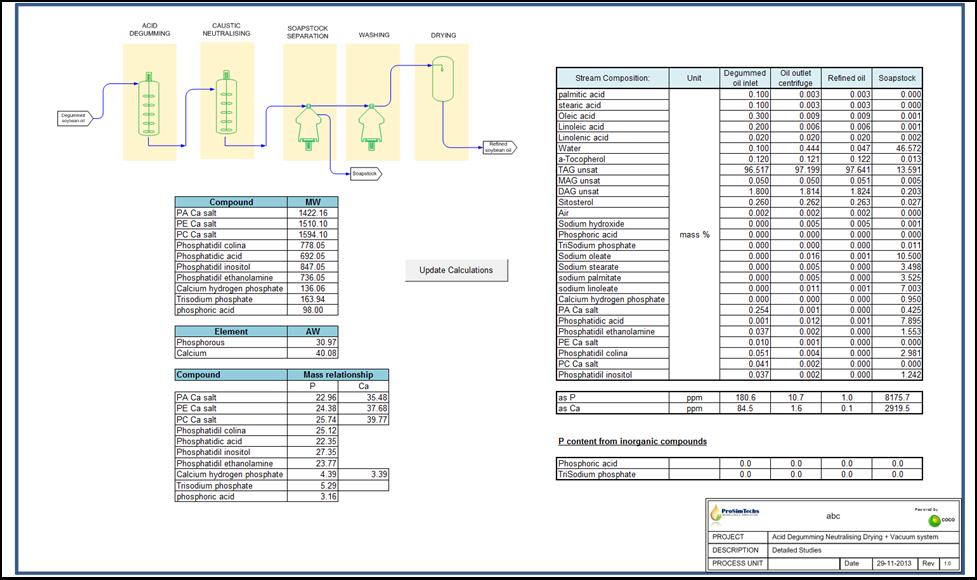This screenshot has height=580, width=977.
Task: Select the abc title cell
Action: tap(831, 516)
